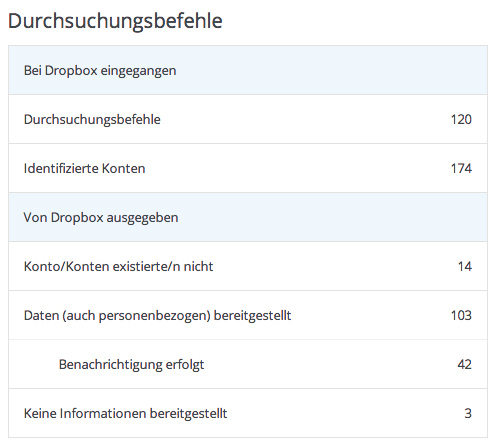Click the value 3 in the last row
Image resolution: width=494 pixels, height=447 pixels.
click(x=468, y=413)
